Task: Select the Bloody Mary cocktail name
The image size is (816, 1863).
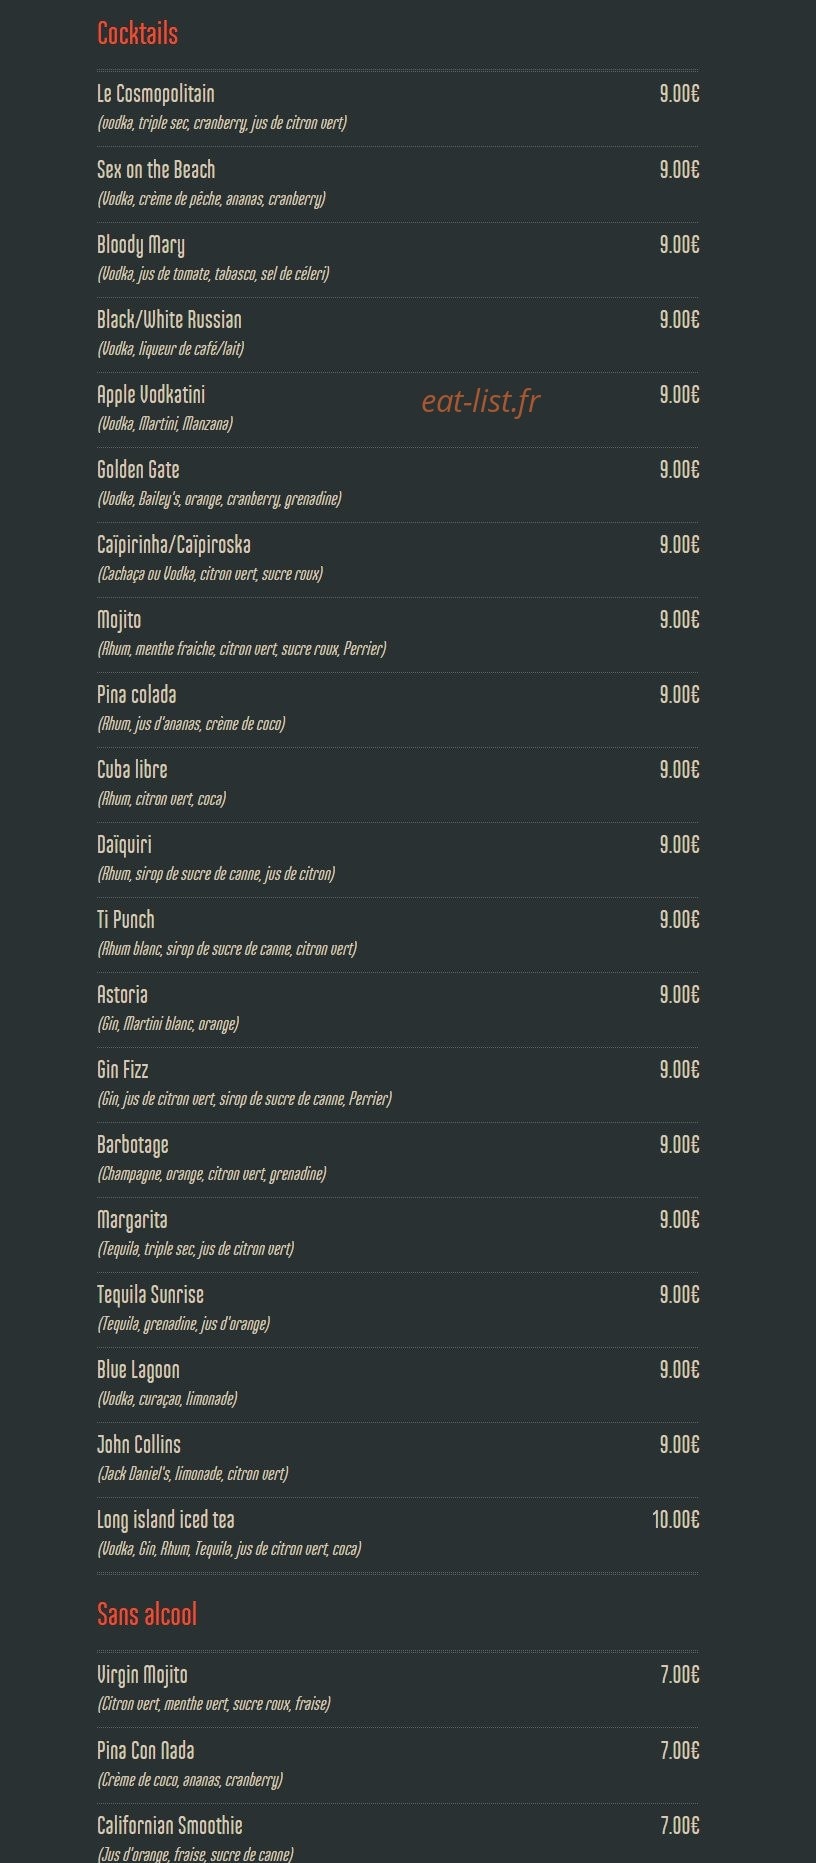Action: (x=141, y=245)
